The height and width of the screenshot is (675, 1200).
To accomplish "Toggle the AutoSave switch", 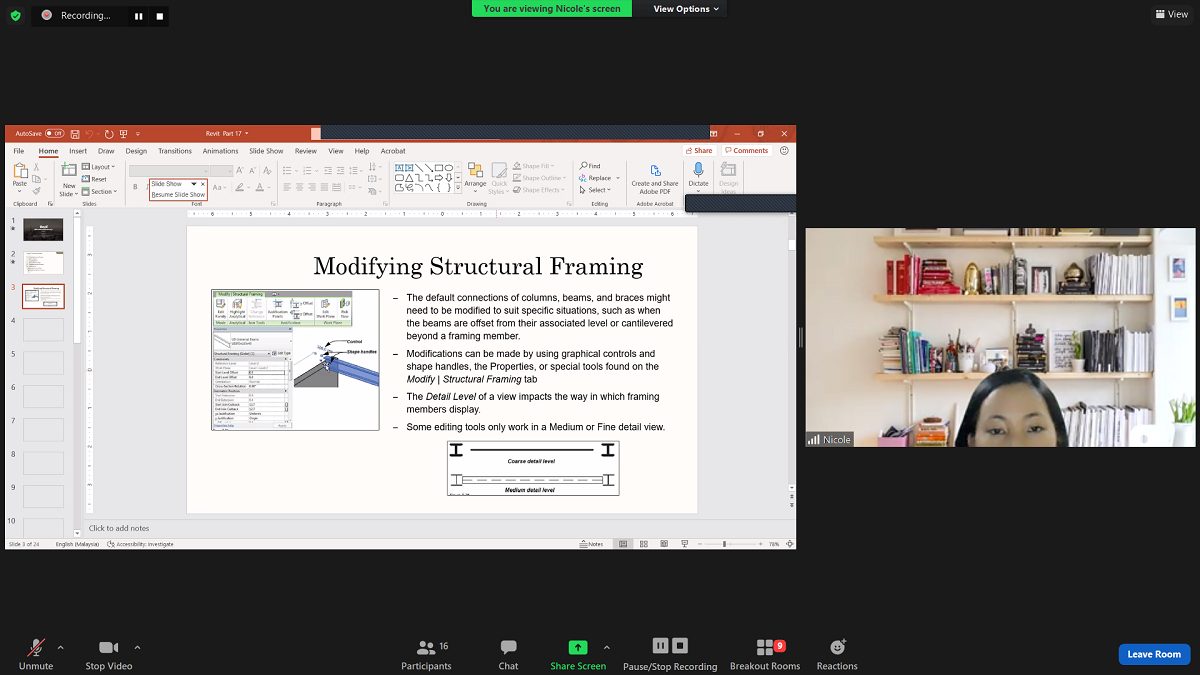I will tap(54, 133).
